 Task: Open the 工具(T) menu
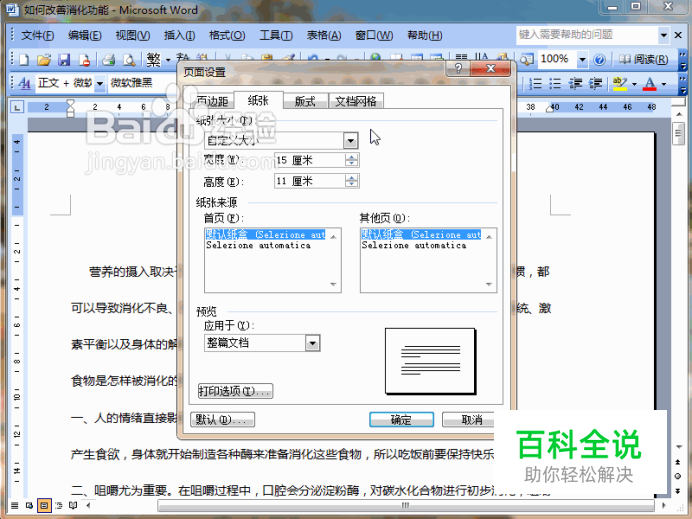pos(275,35)
